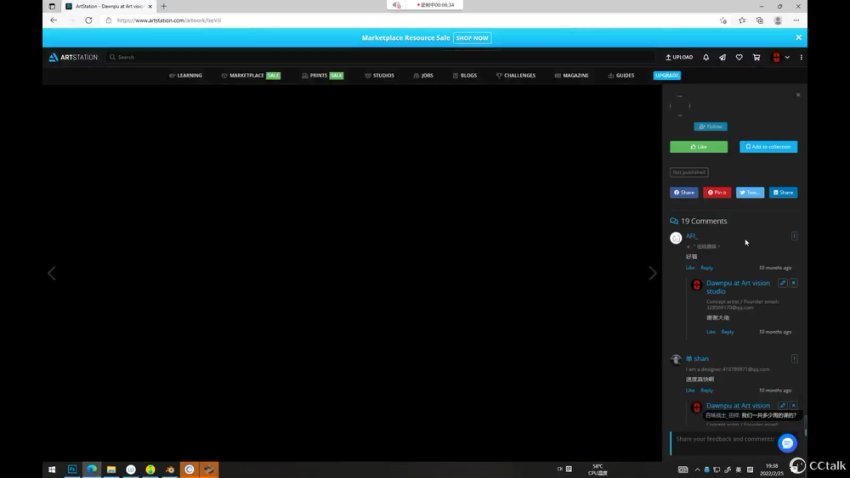The image size is (850, 478).
Task: Open the Challenges menu item
Action: click(x=515, y=75)
